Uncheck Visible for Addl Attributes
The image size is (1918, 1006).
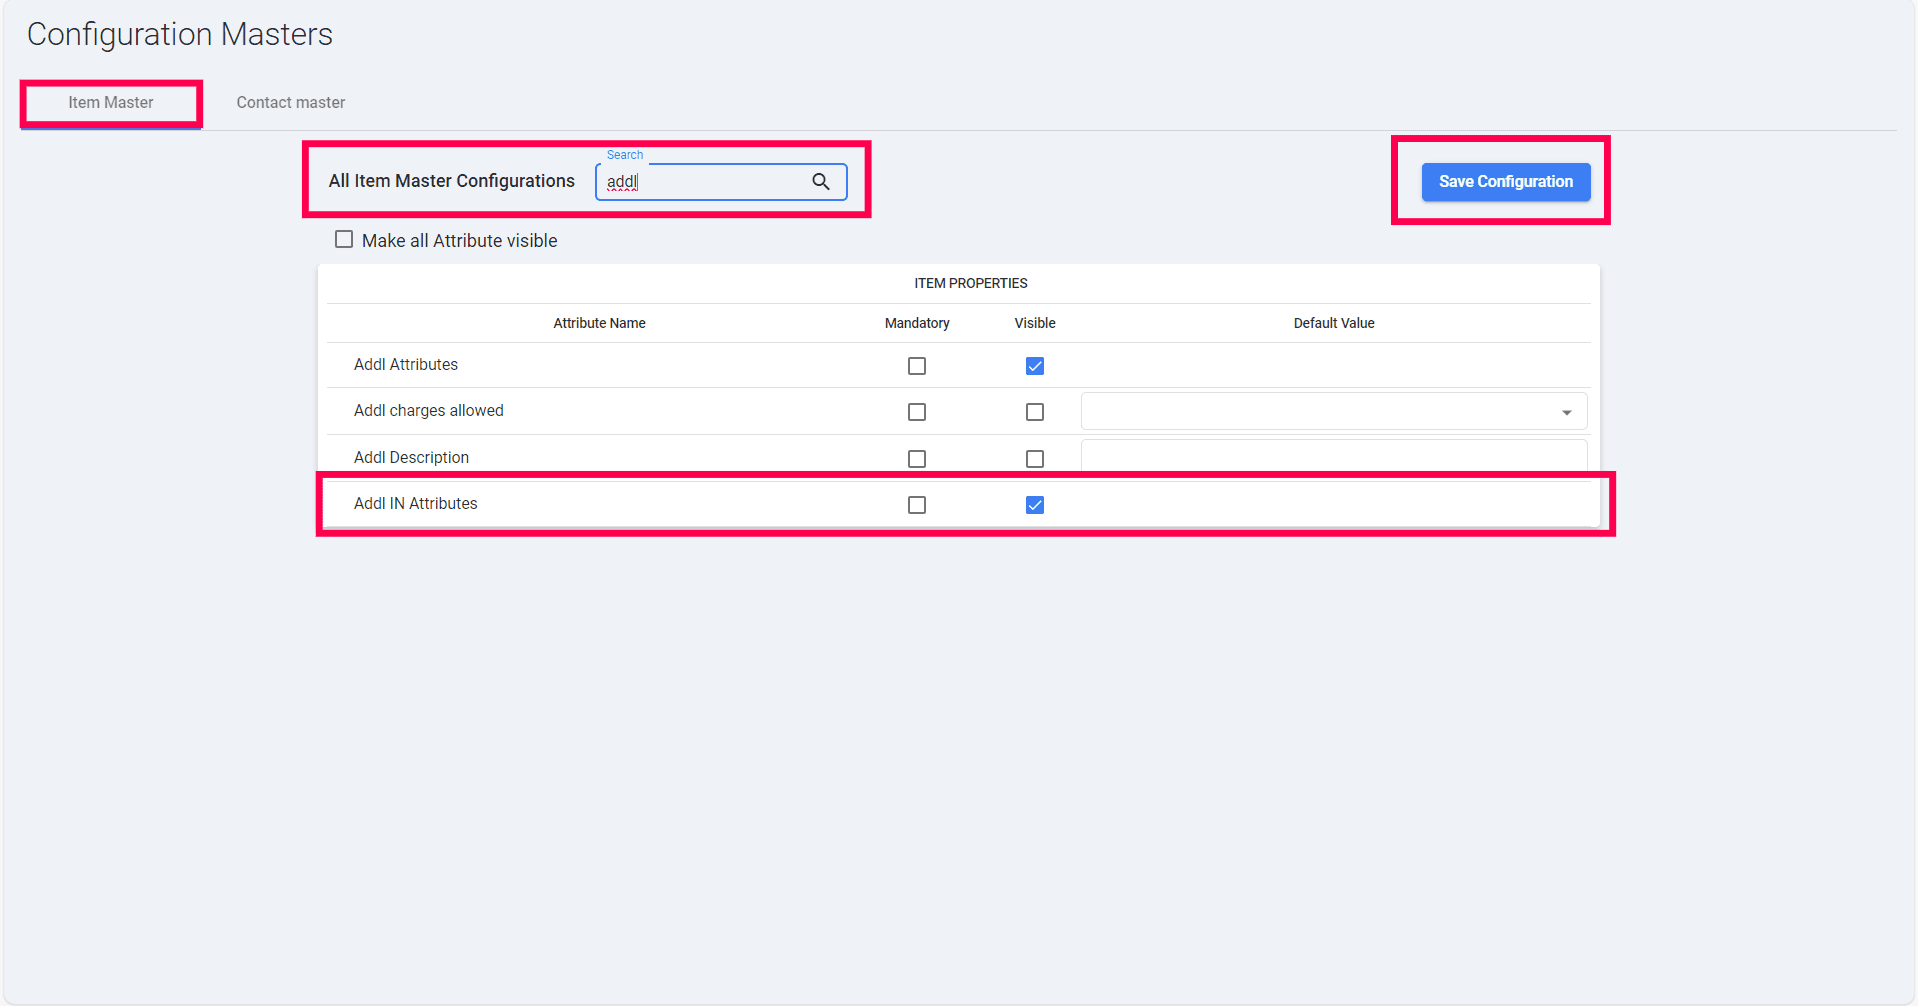pos(1034,366)
